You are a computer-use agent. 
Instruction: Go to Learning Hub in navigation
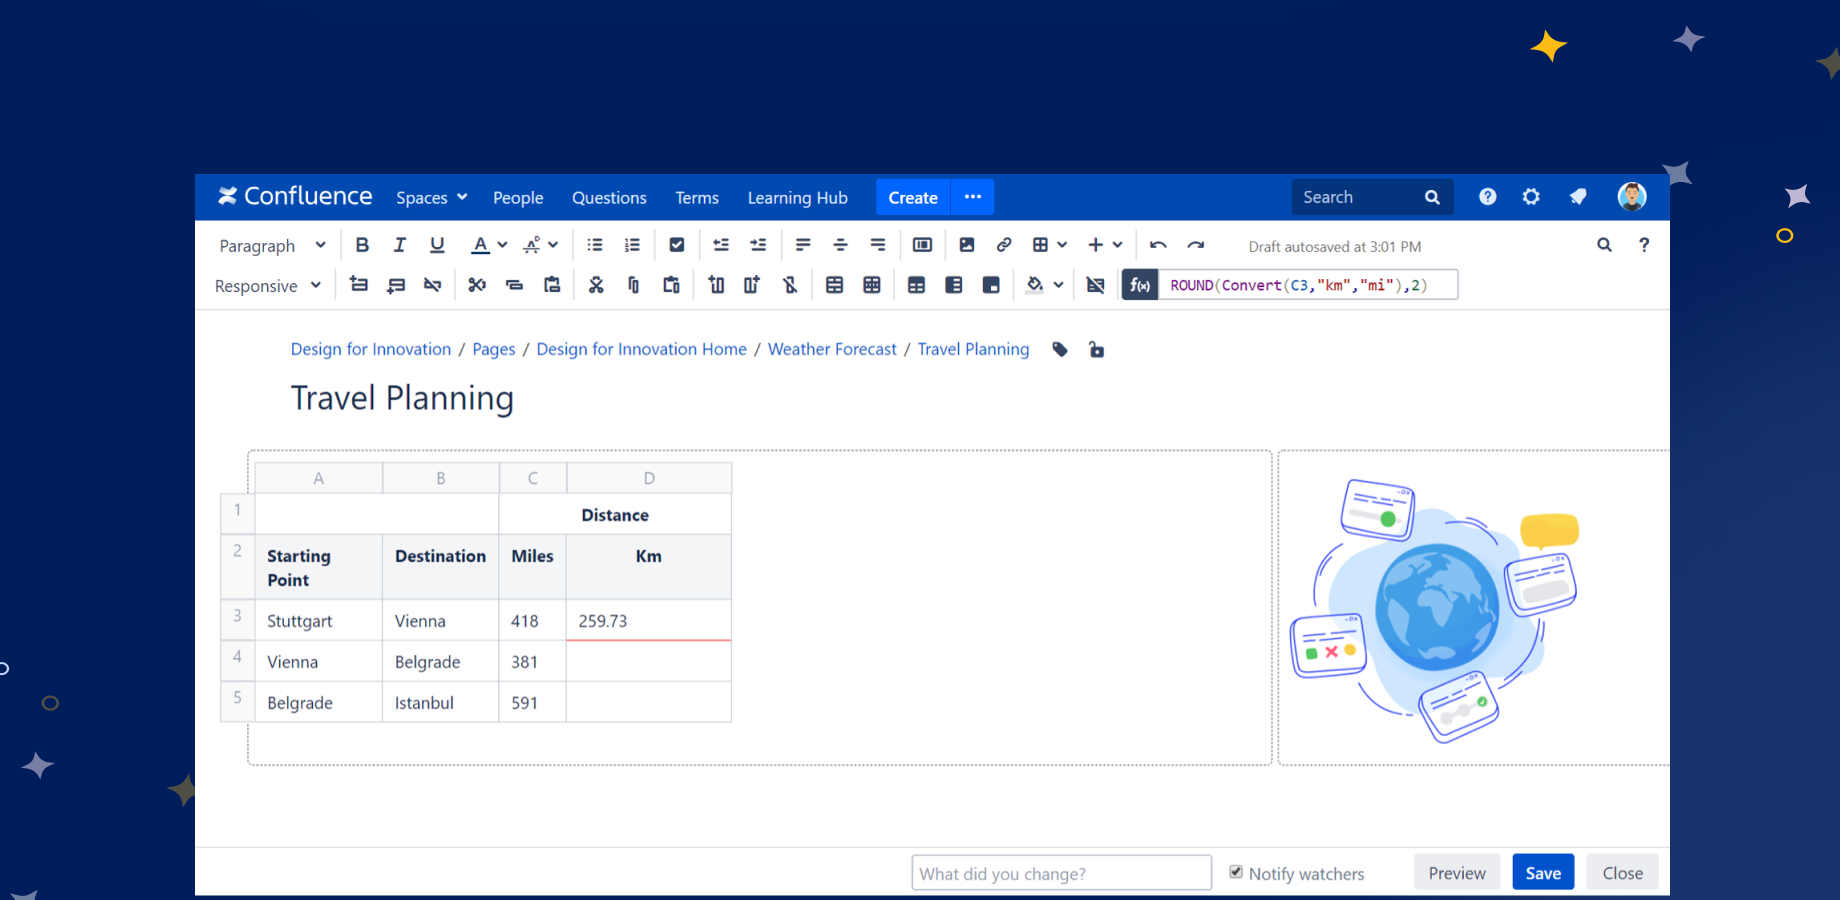797,198
